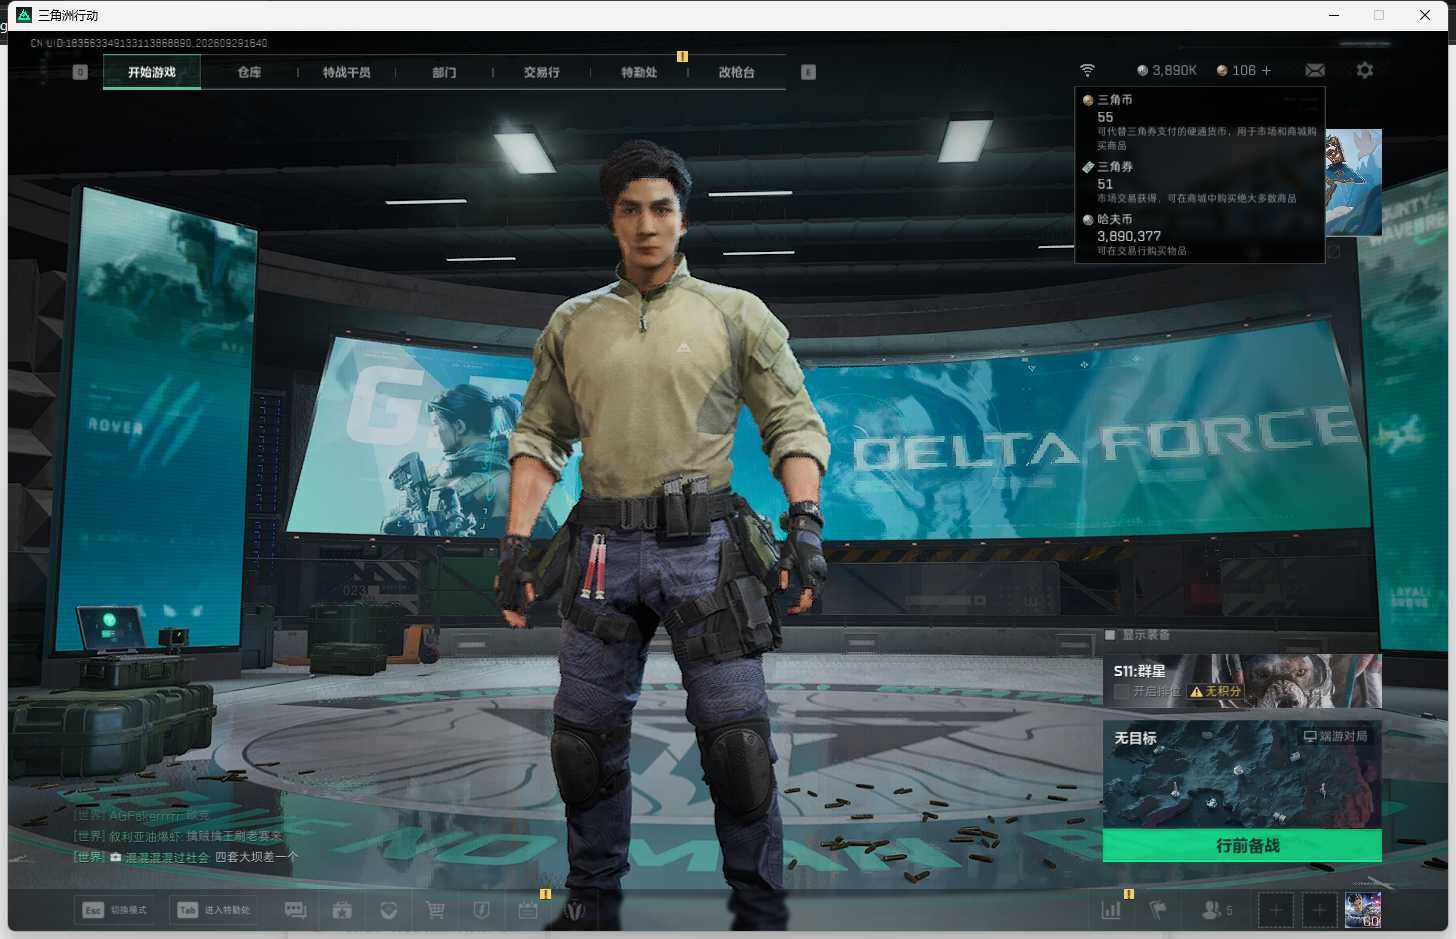1456x939 pixels.
Task: Open the 特勤处 tab
Action: [x=639, y=72]
